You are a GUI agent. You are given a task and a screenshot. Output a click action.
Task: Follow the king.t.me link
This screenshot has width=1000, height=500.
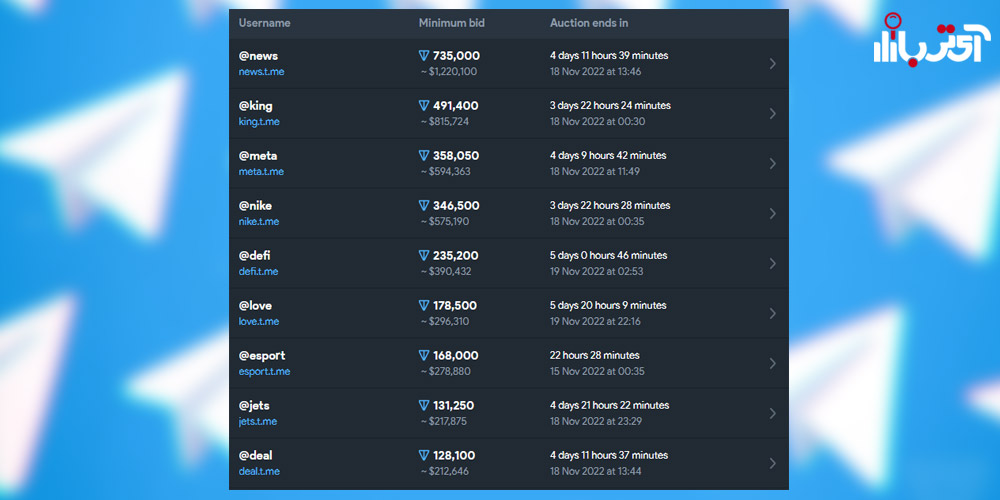pyautogui.click(x=259, y=121)
